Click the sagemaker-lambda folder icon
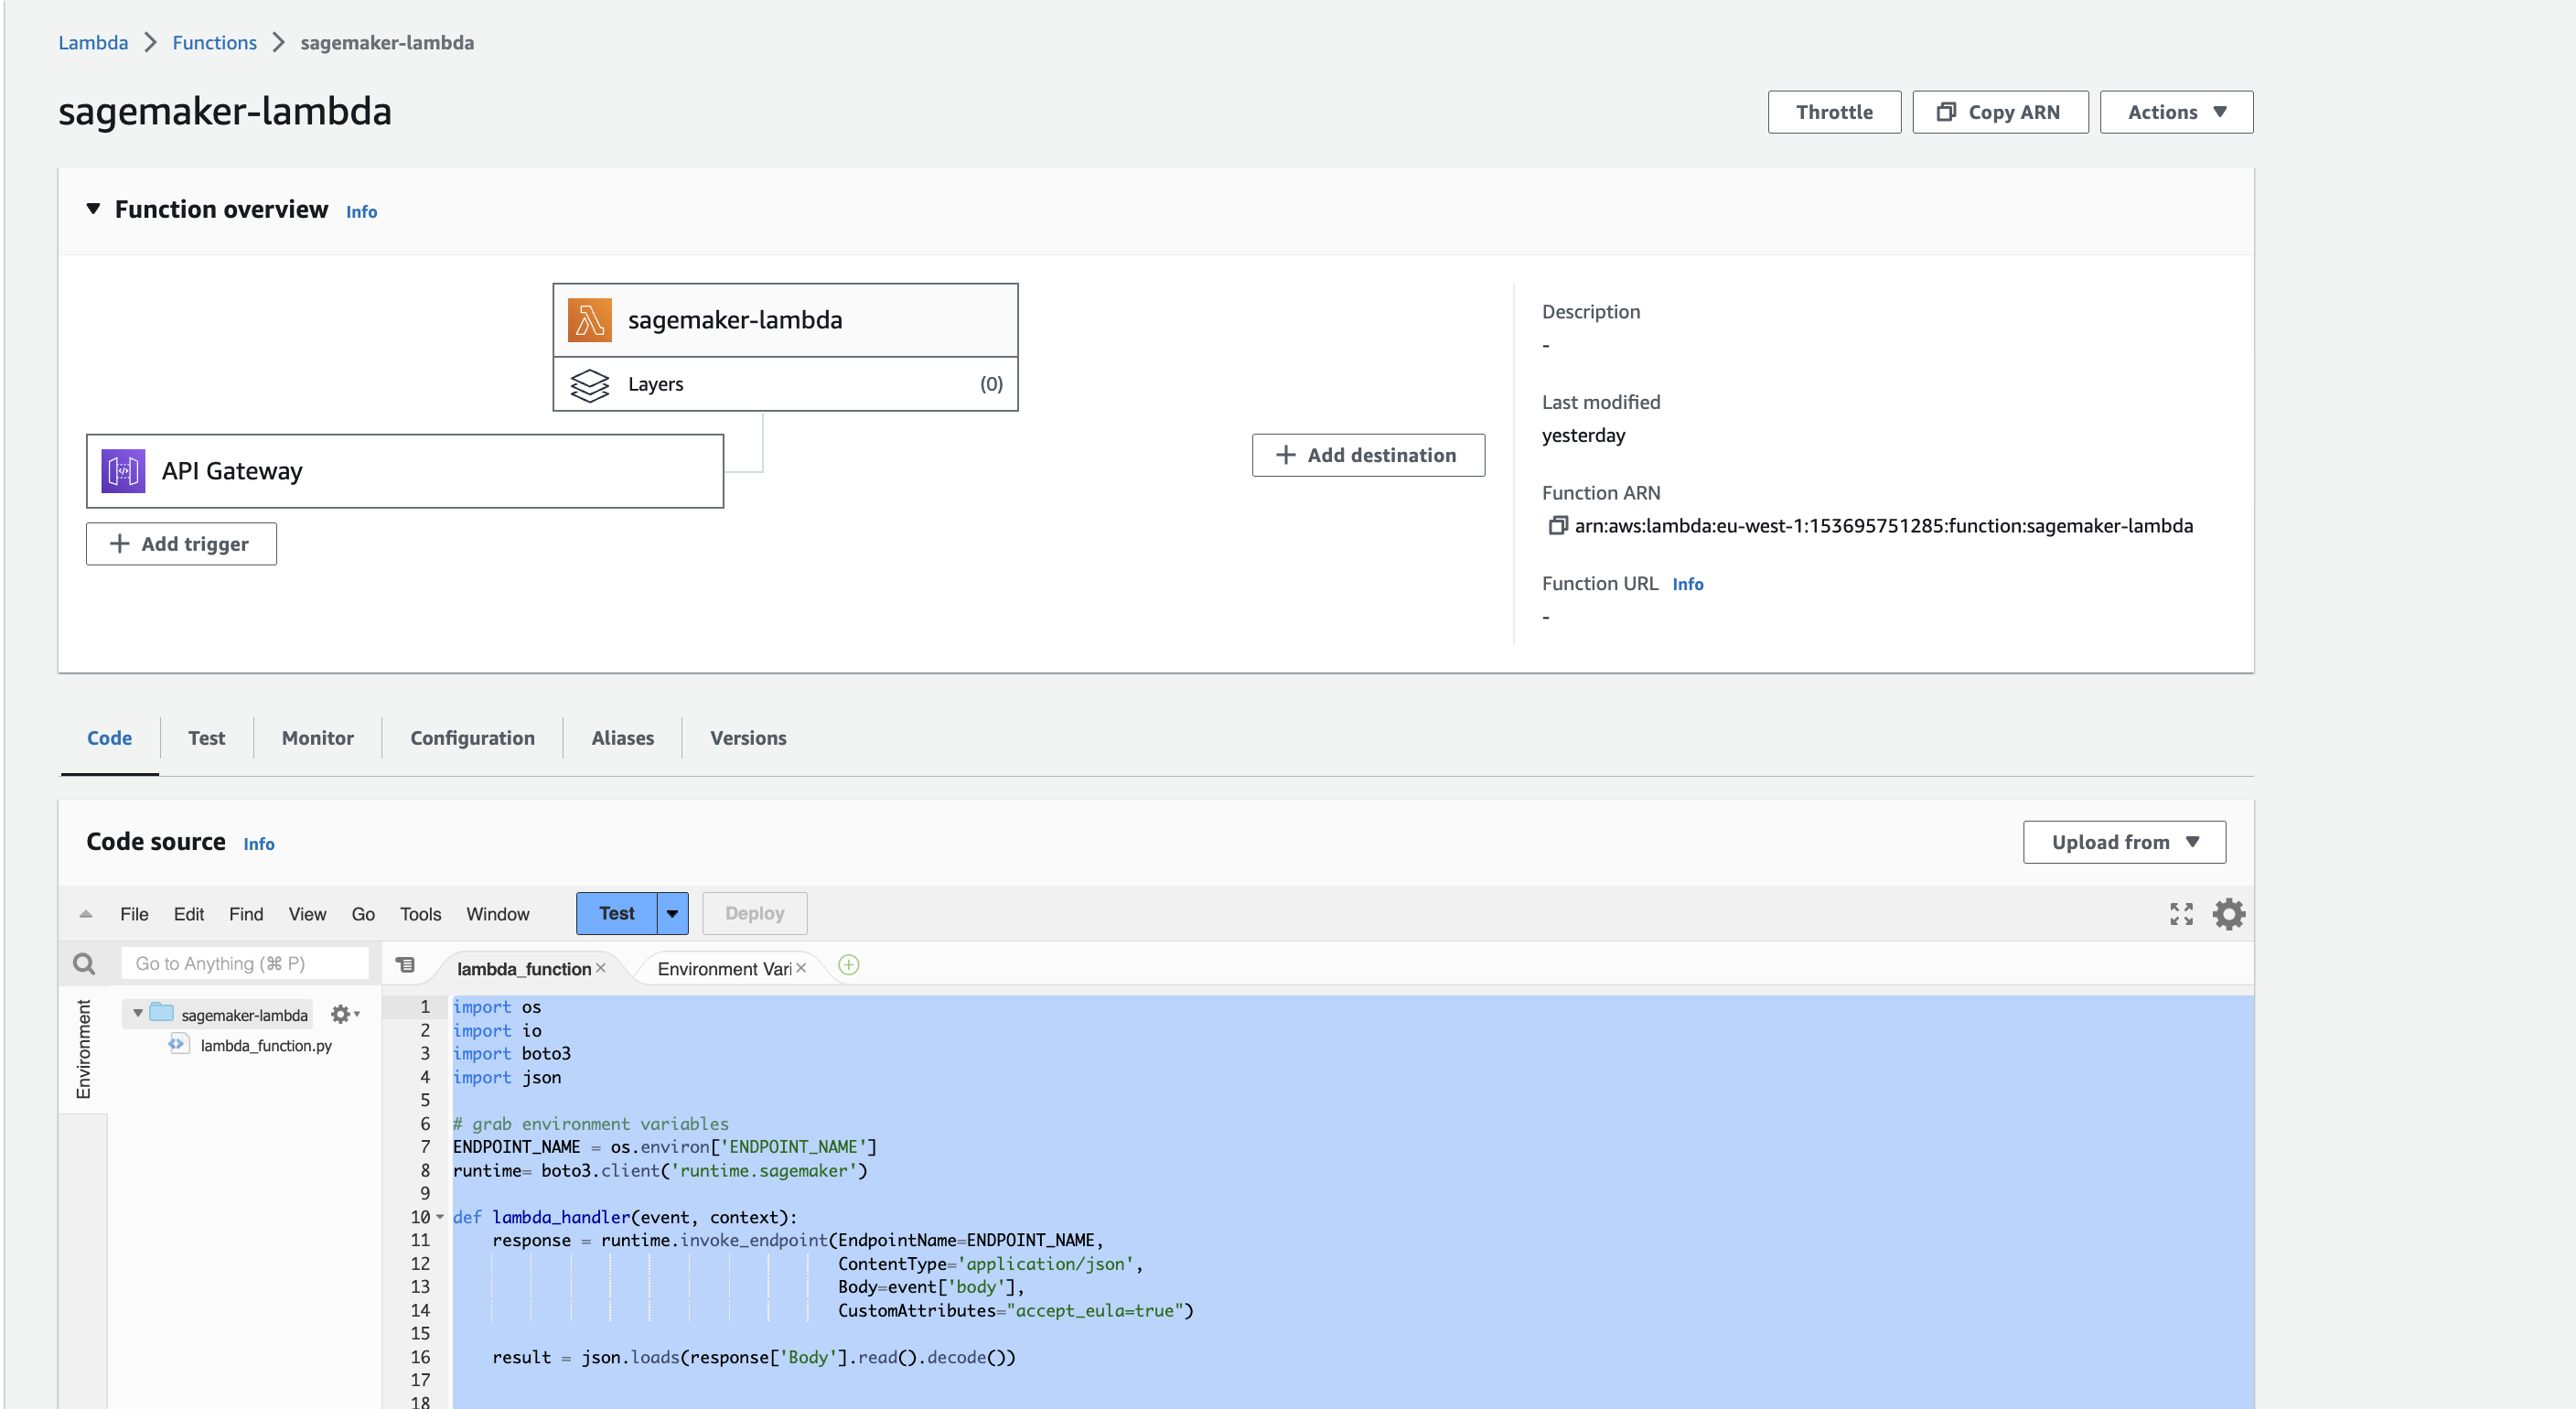This screenshot has height=1409, width=2576. point(162,1013)
